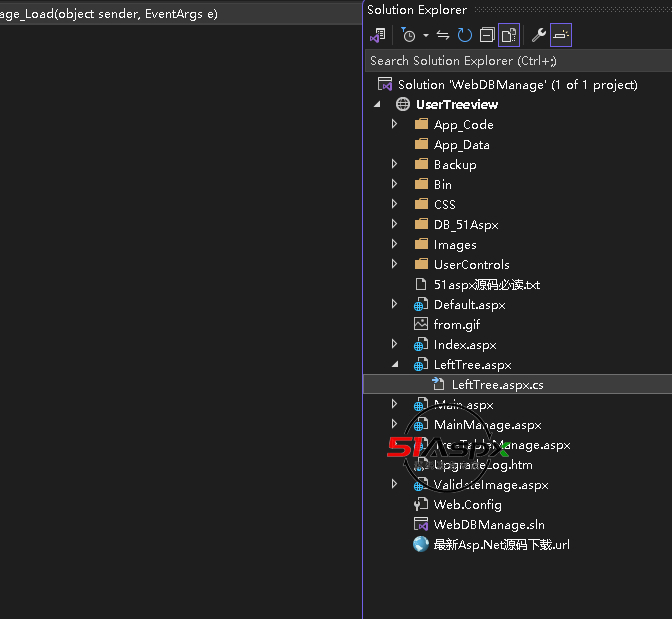Click the WebDBManage.sln solution icon

[x=421, y=525]
